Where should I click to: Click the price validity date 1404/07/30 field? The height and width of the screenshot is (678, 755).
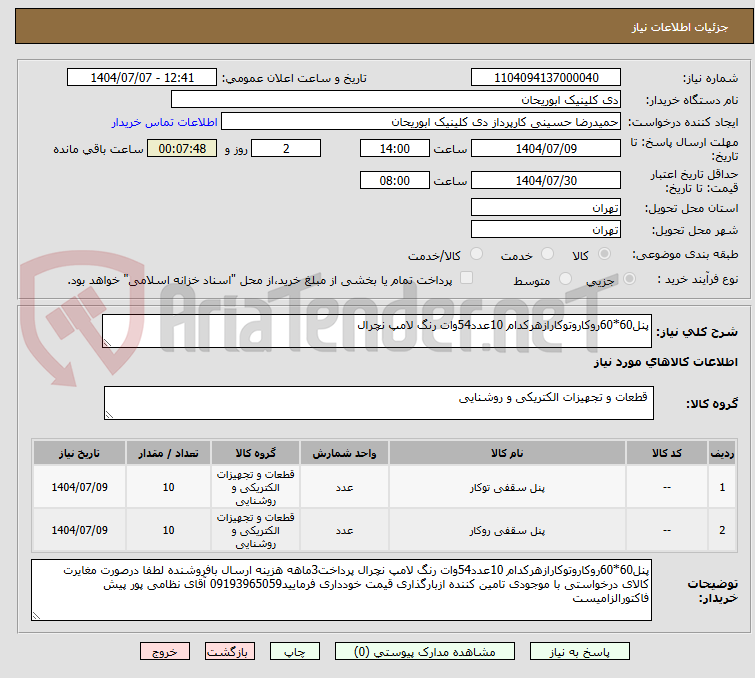[x=546, y=181]
